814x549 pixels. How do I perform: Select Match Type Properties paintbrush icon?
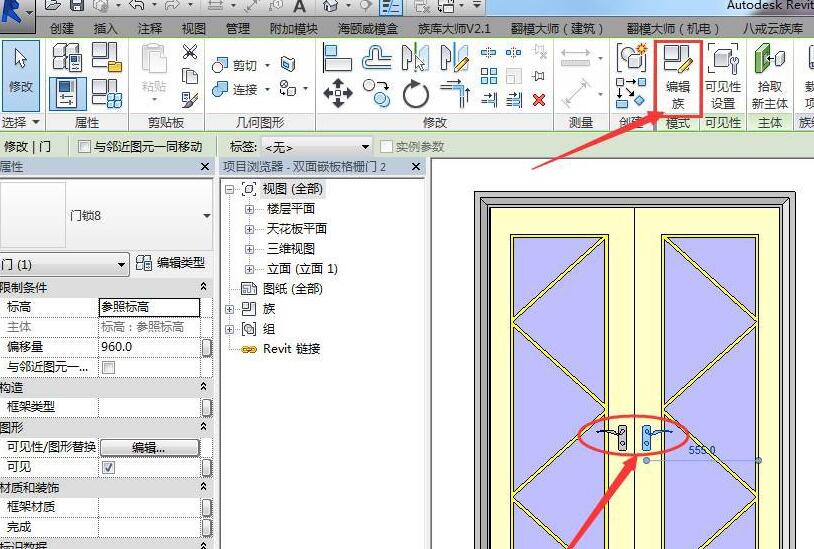tap(190, 99)
